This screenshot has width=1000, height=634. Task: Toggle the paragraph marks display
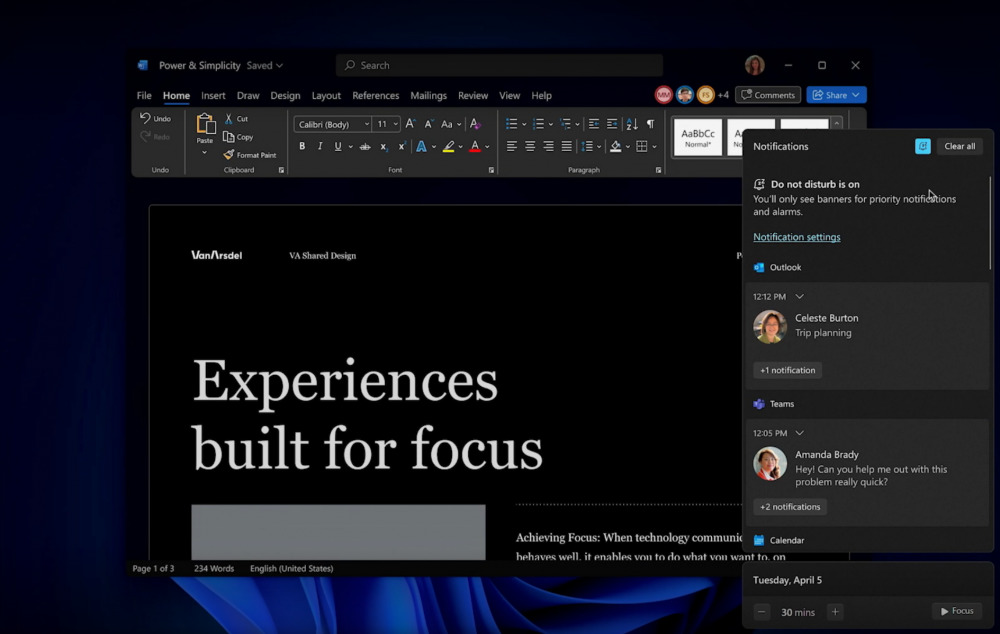tap(651, 124)
